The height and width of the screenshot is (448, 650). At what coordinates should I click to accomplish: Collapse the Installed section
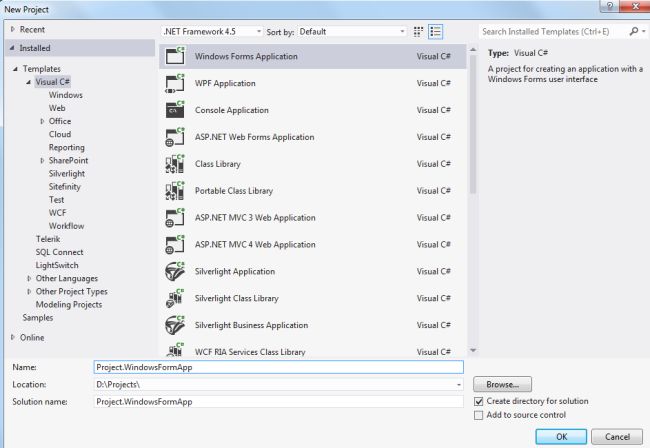tap(12, 48)
